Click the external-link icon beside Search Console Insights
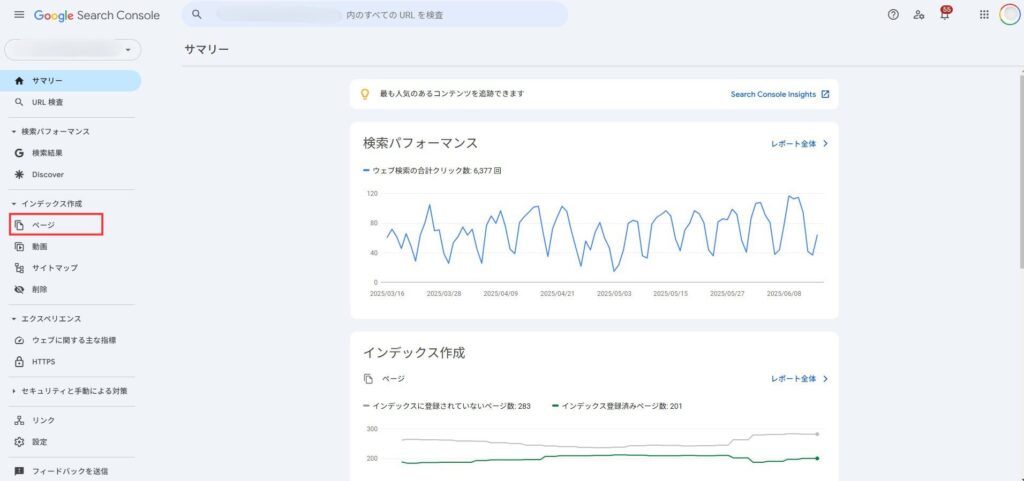Screen dimensions: 1024x481 [x=825, y=94]
